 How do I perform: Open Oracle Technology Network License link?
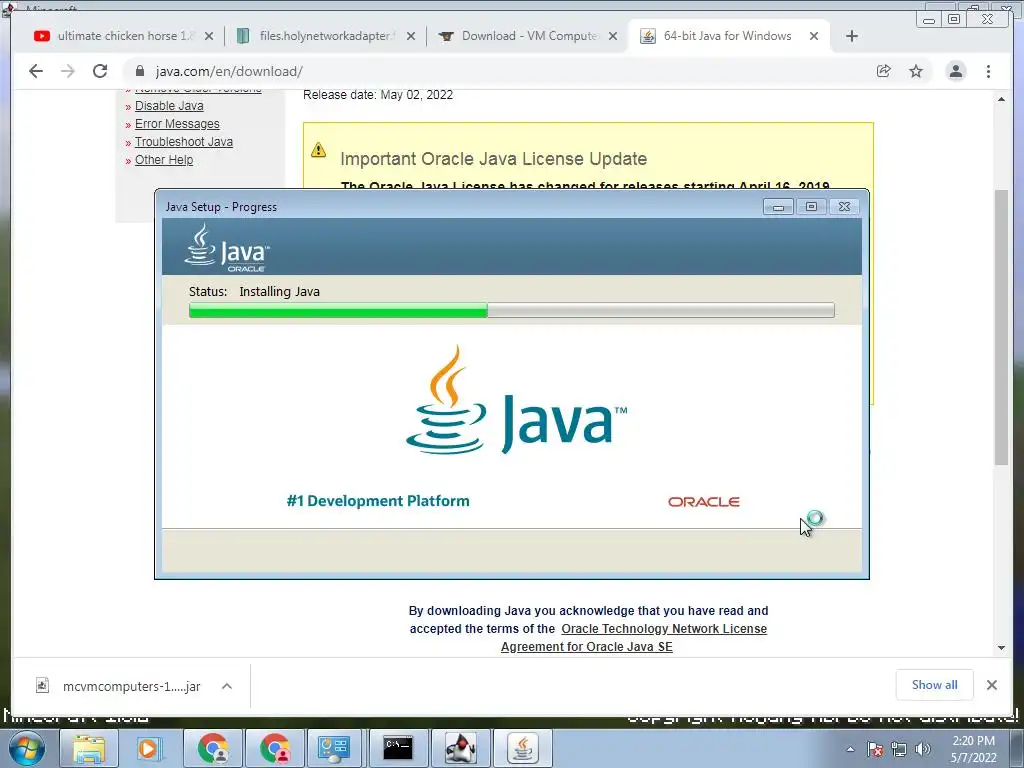click(x=664, y=629)
